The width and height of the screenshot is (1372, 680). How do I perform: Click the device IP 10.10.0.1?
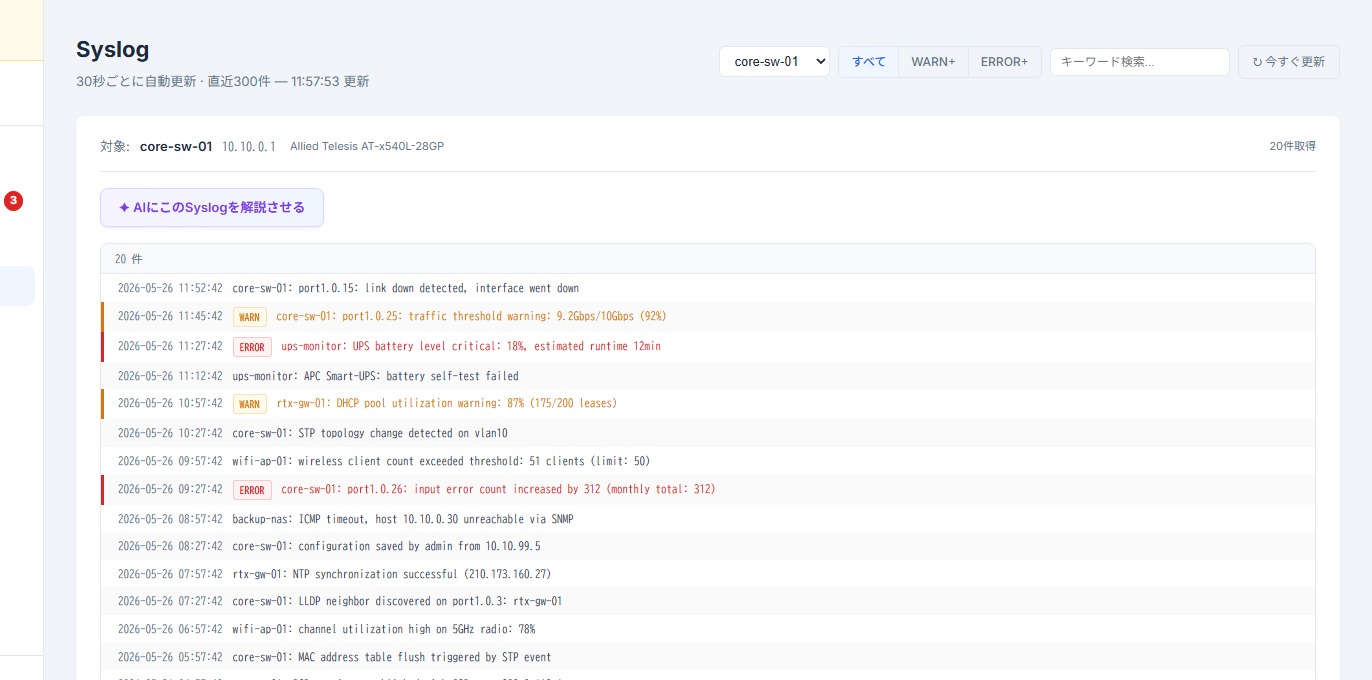(249, 146)
